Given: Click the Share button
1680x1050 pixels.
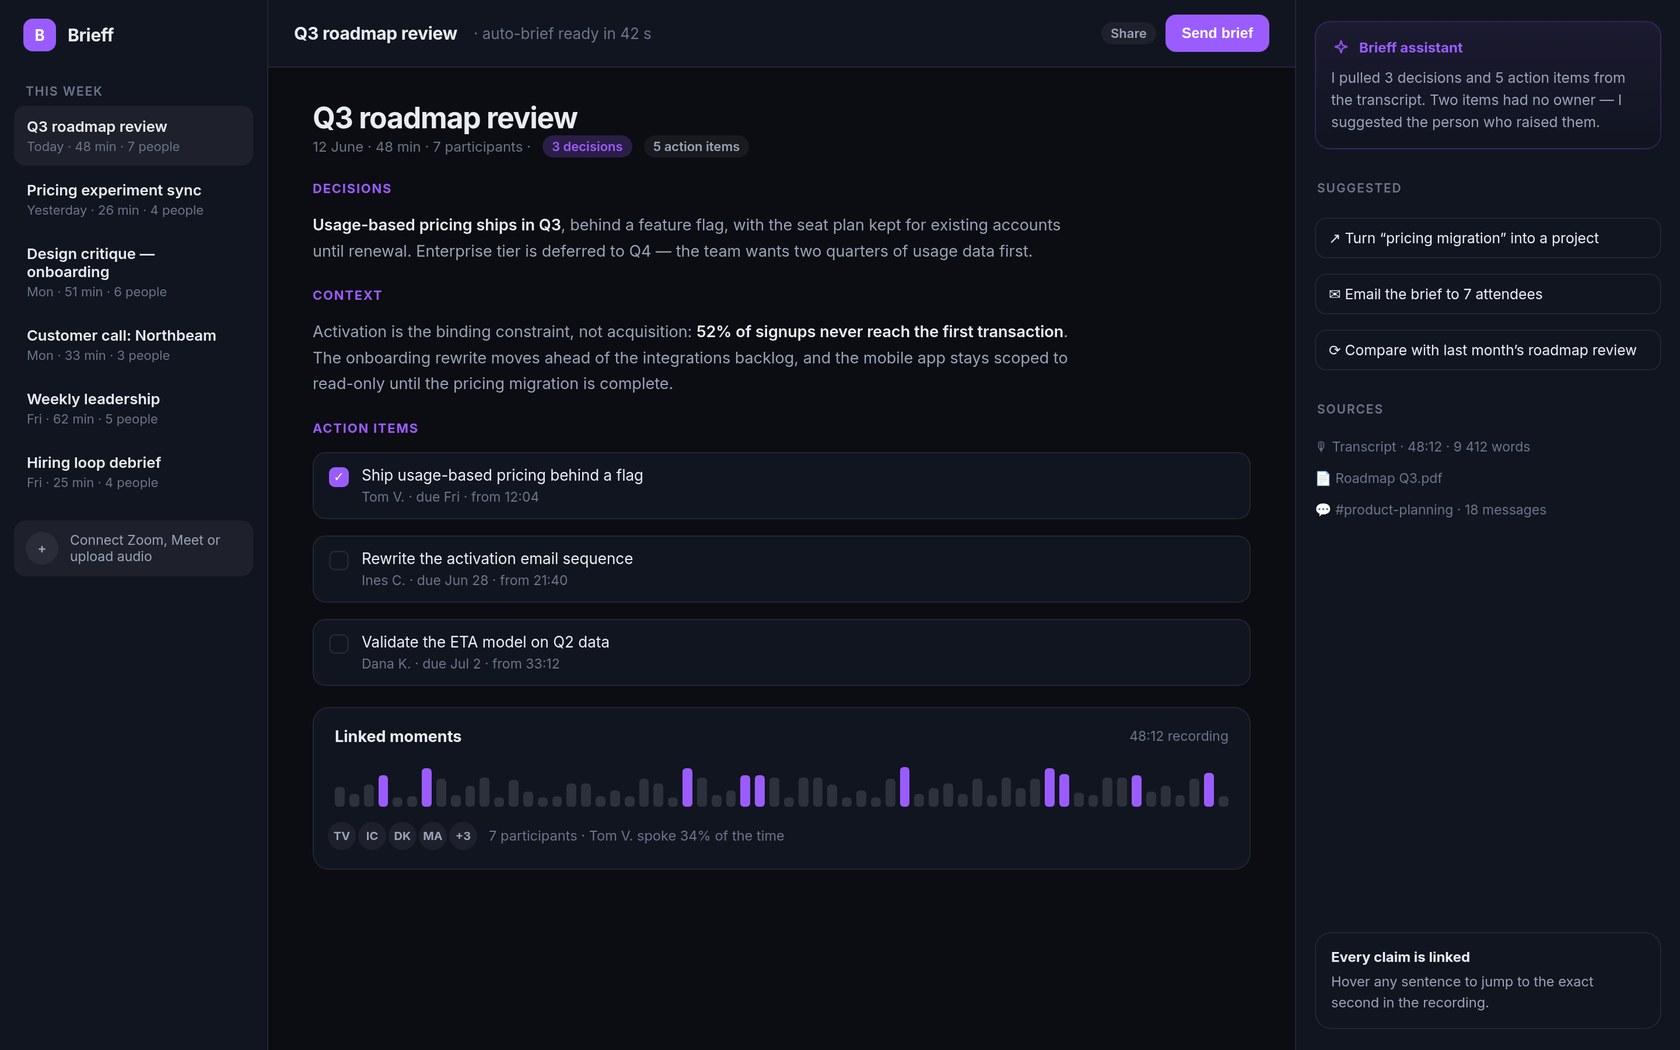Looking at the screenshot, I should coord(1128,33).
